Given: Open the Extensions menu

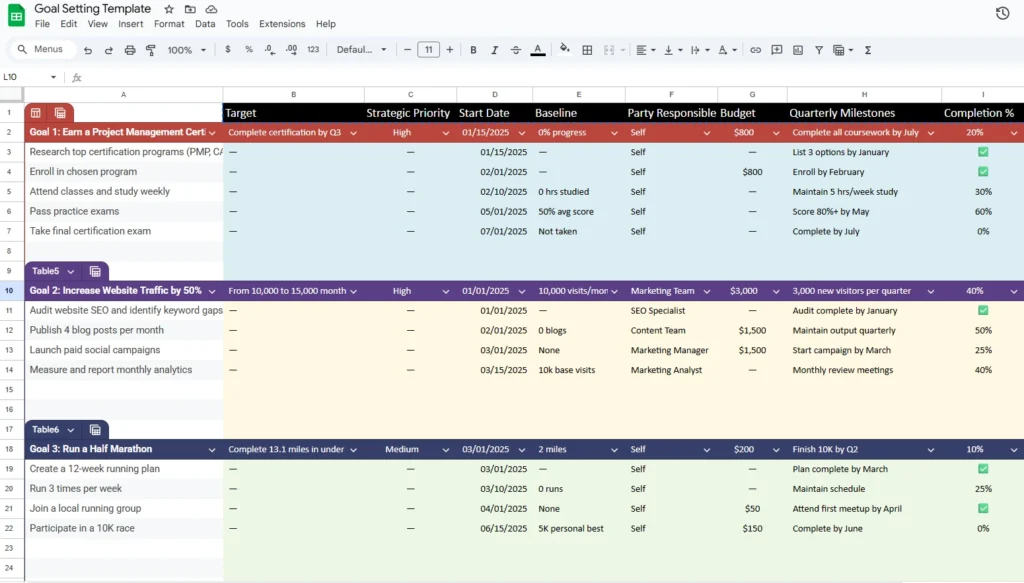Looking at the screenshot, I should coord(281,24).
